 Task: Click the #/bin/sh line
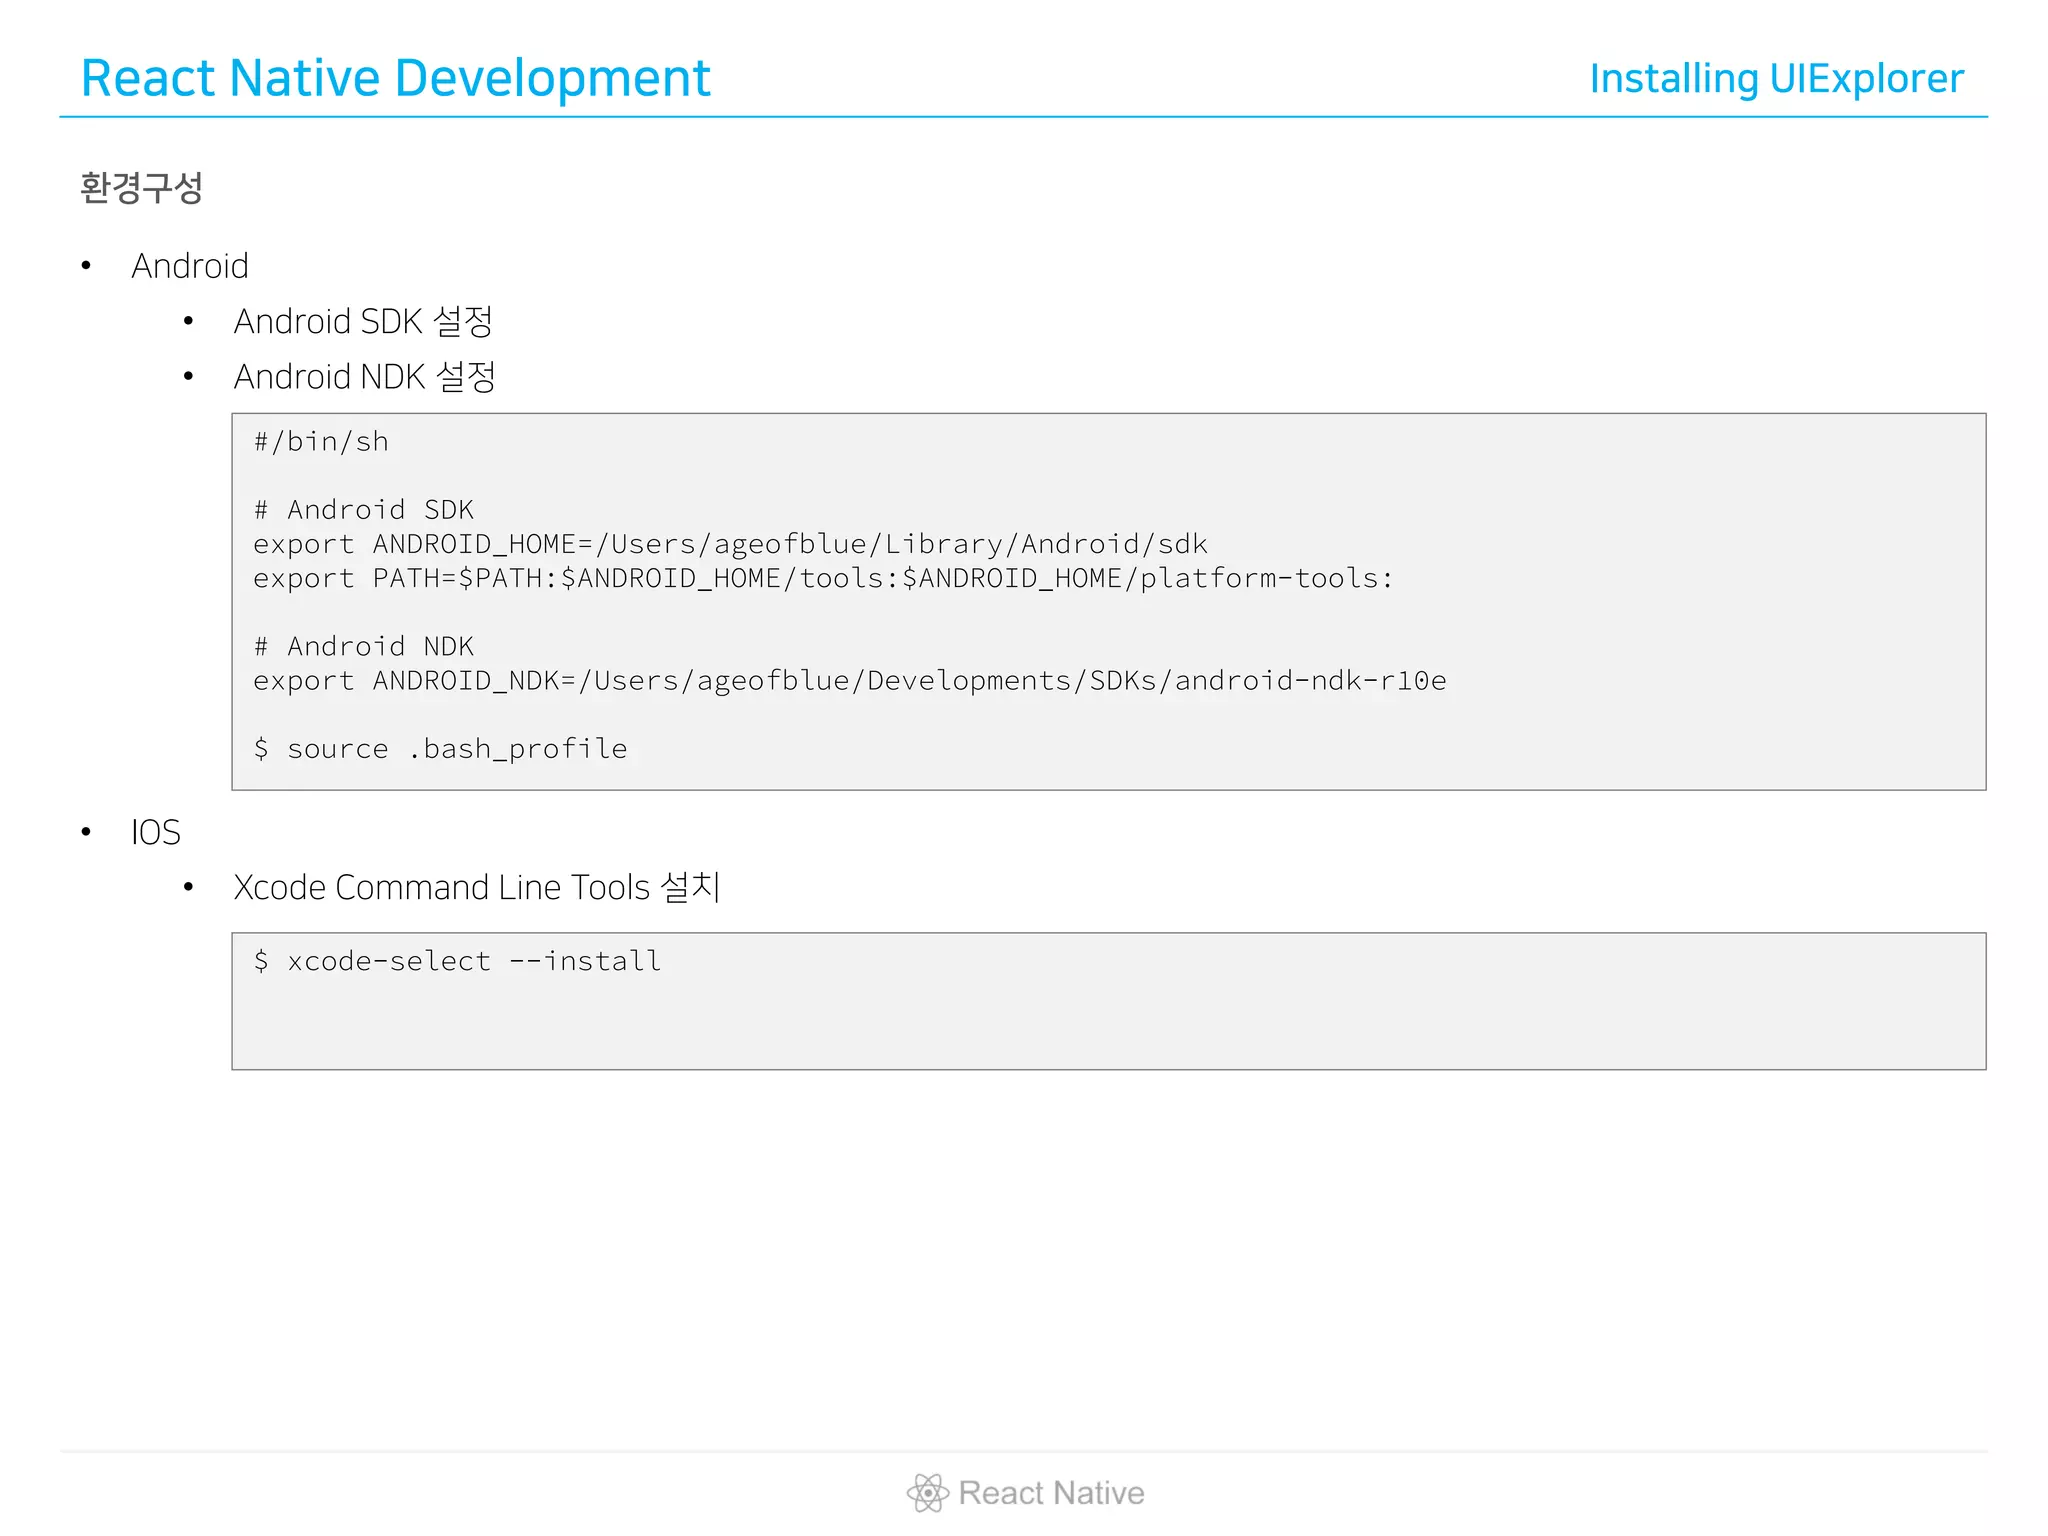click(x=321, y=441)
